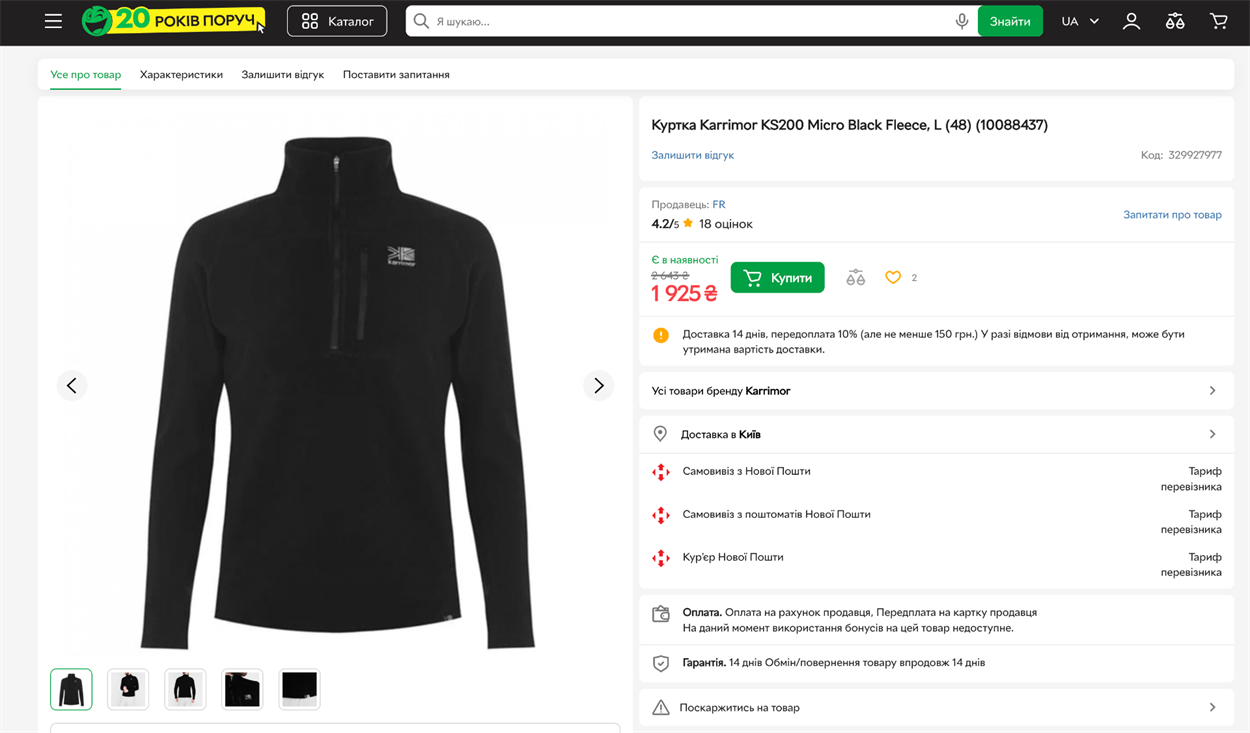Open the Каталог button
Image resolution: width=1250 pixels, height=733 pixels.
pyautogui.click(x=337, y=21)
